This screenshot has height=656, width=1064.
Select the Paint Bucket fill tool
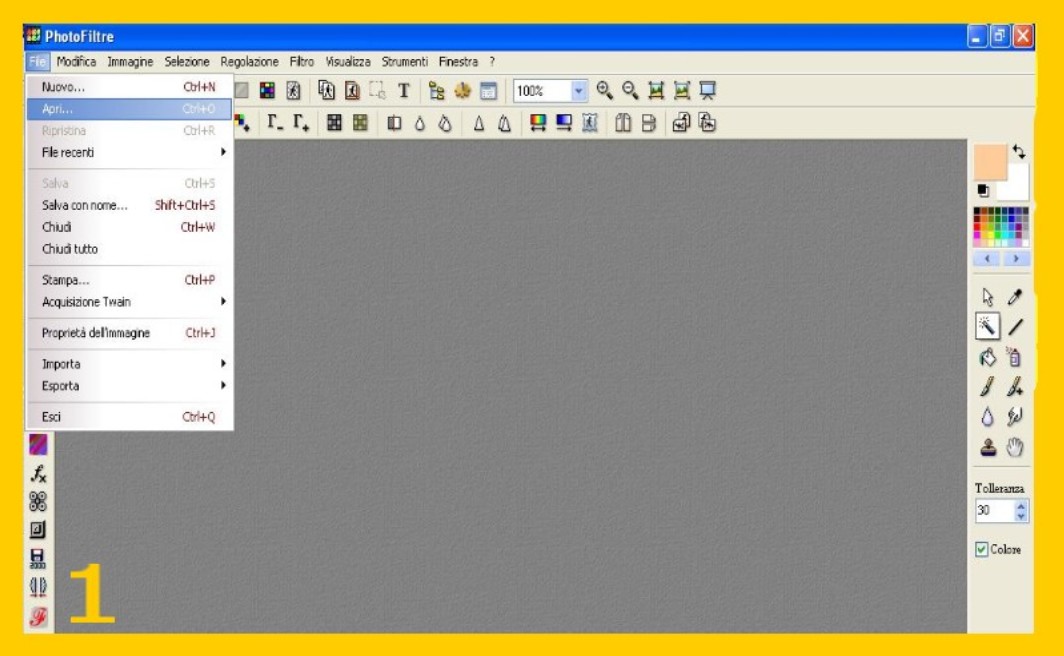tap(988, 356)
